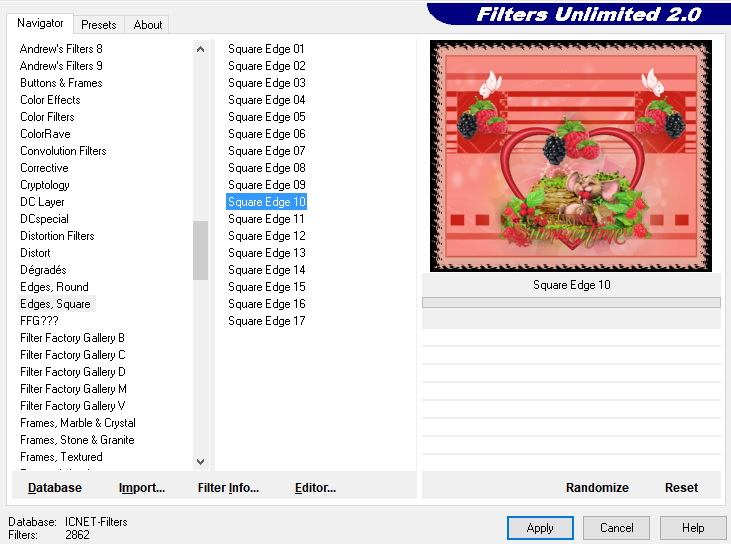The image size is (731, 544).
Task: Select Square Edge 04 filter
Action: (x=266, y=100)
